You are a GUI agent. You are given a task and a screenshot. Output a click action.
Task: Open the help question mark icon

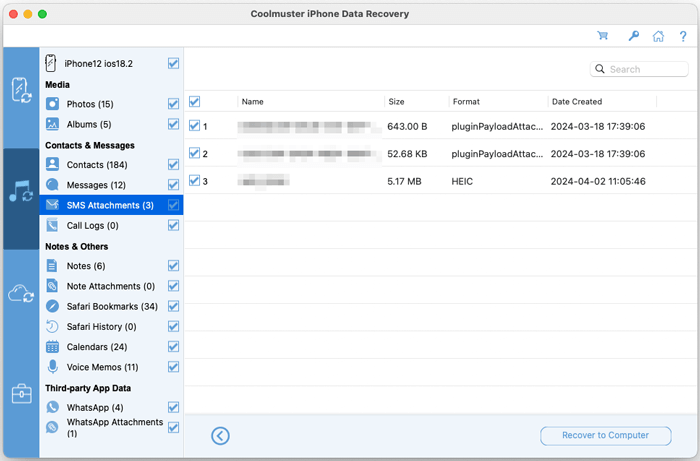(683, 36)
